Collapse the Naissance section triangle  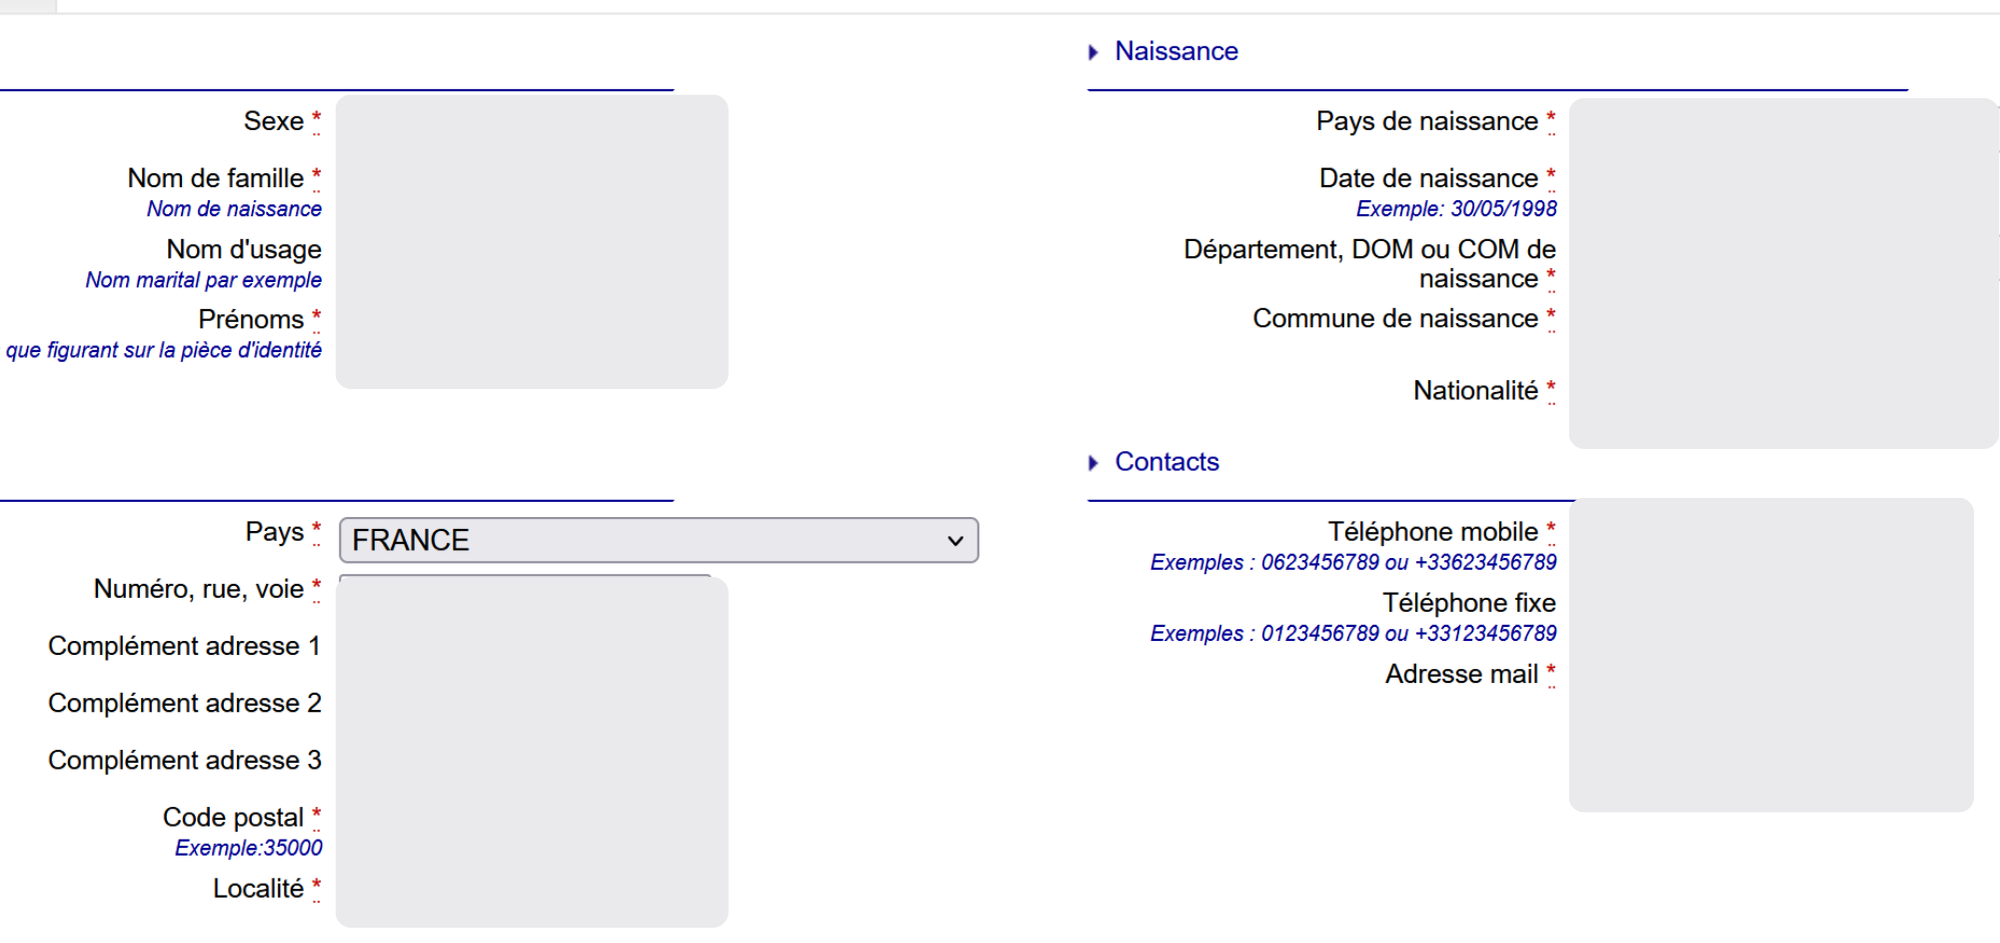coord(1093,52)
